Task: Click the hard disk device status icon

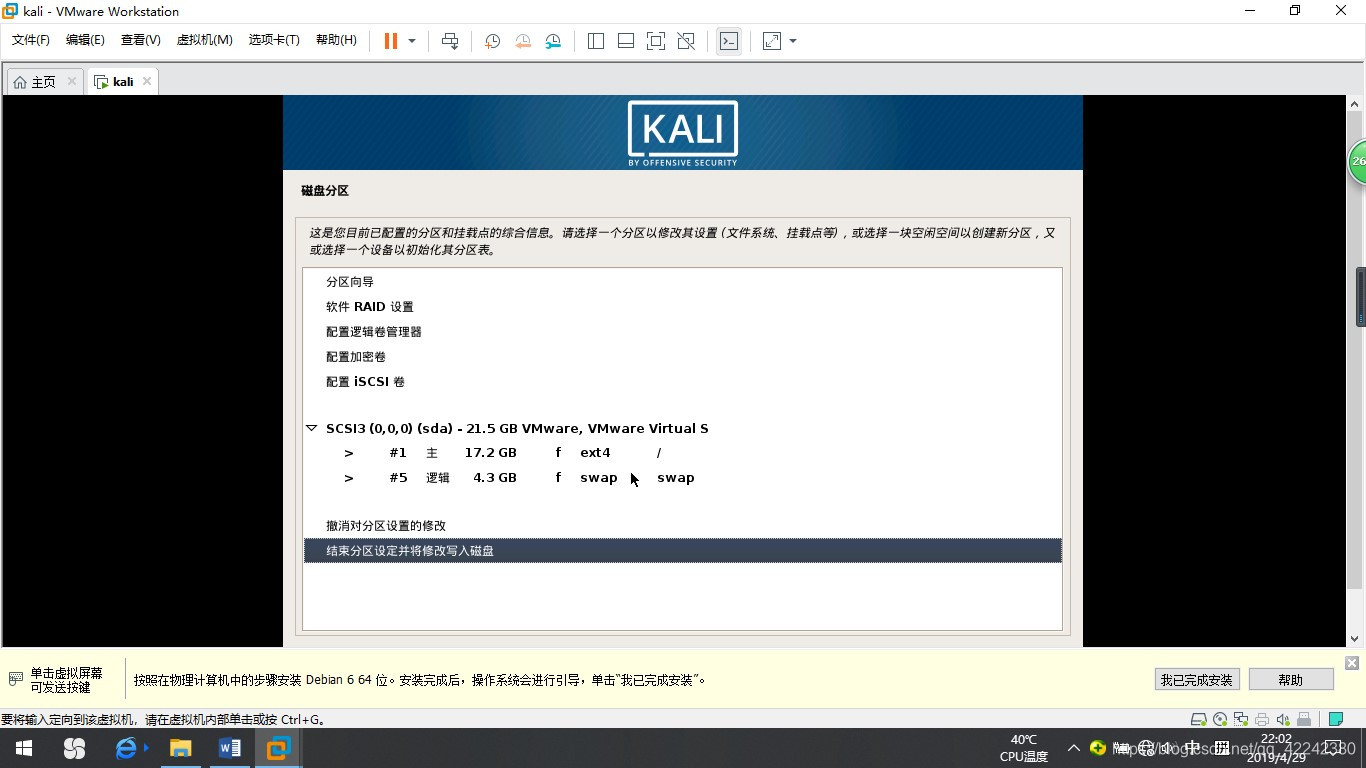Action: click(x=1198, y=719)
